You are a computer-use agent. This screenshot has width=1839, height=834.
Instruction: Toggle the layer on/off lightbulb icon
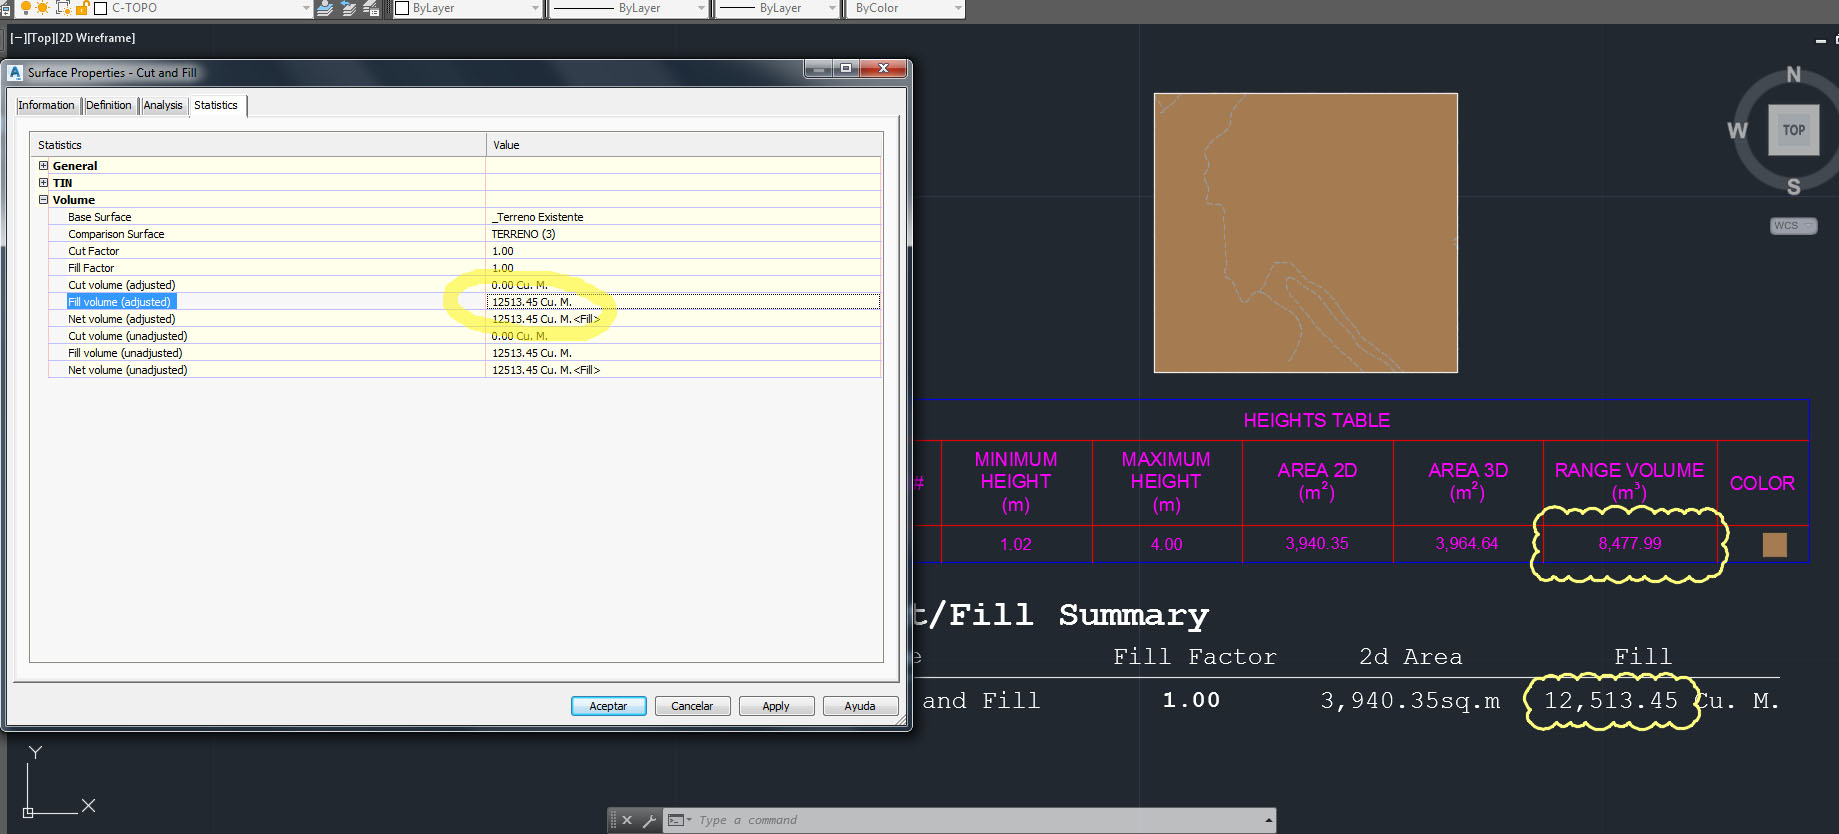(26, 8)
